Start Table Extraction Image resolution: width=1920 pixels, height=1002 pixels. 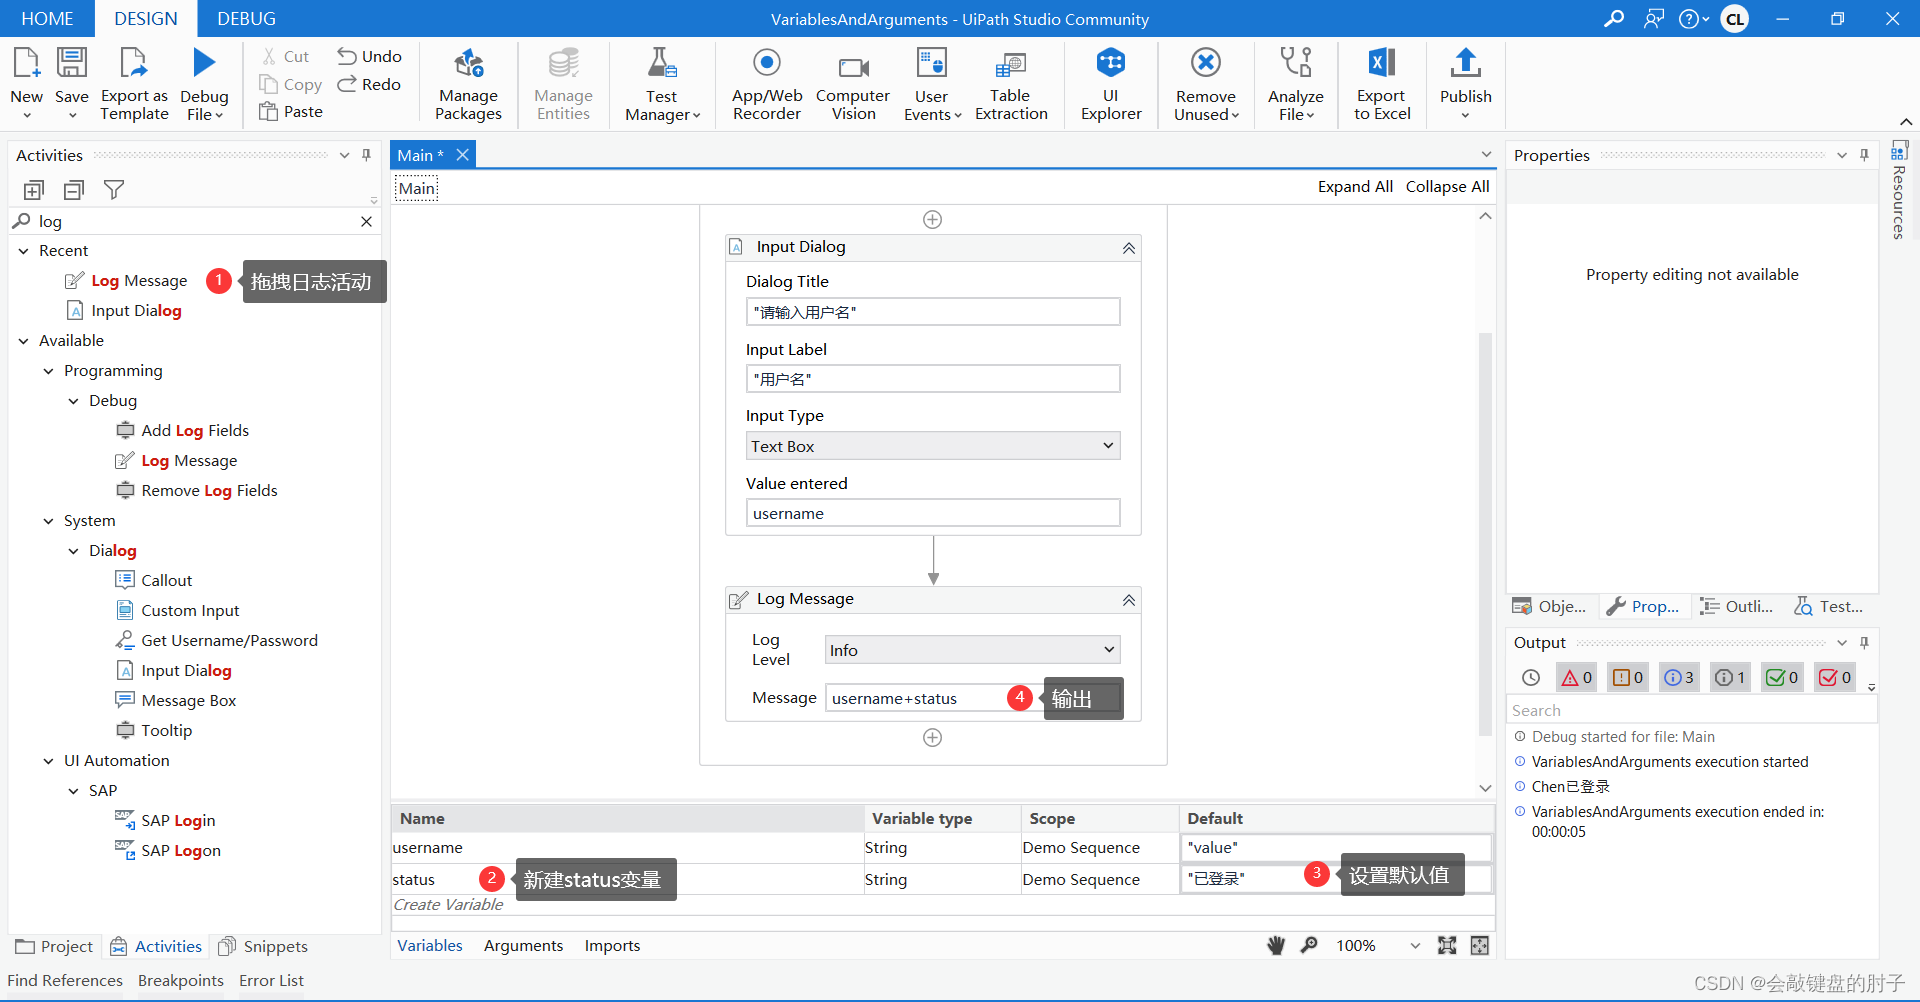[x=1011, y=84]
